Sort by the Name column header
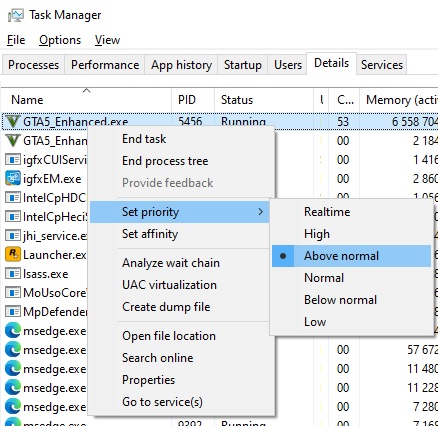438x426 pixels. pyautogui.click(x=87, y=100)
